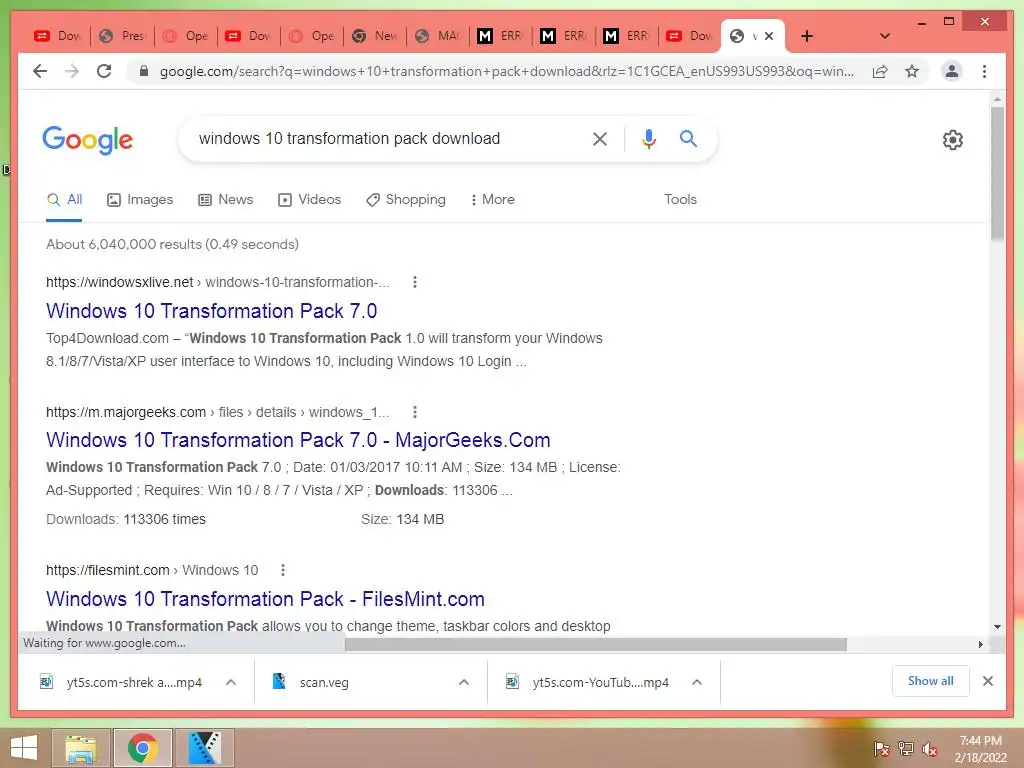Click the https://filesmint.com result URL

click(108, 570)
